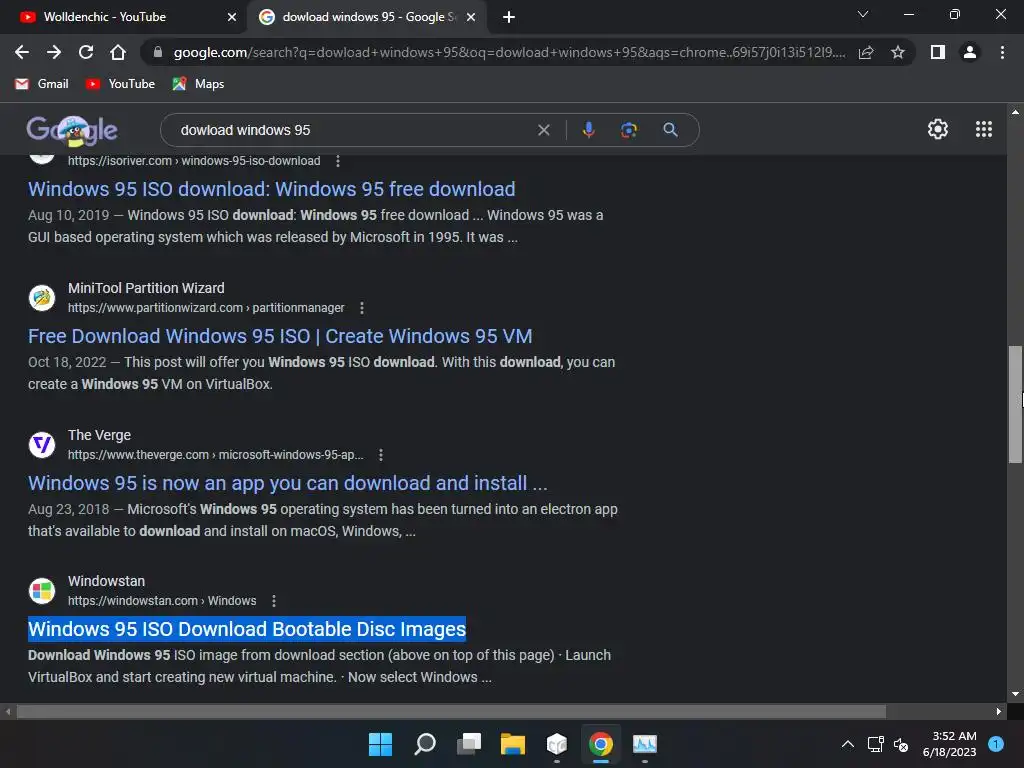Screen dimensions: 1024x768
Task: Click the Windowstan site name
Action: pos(106,581)
